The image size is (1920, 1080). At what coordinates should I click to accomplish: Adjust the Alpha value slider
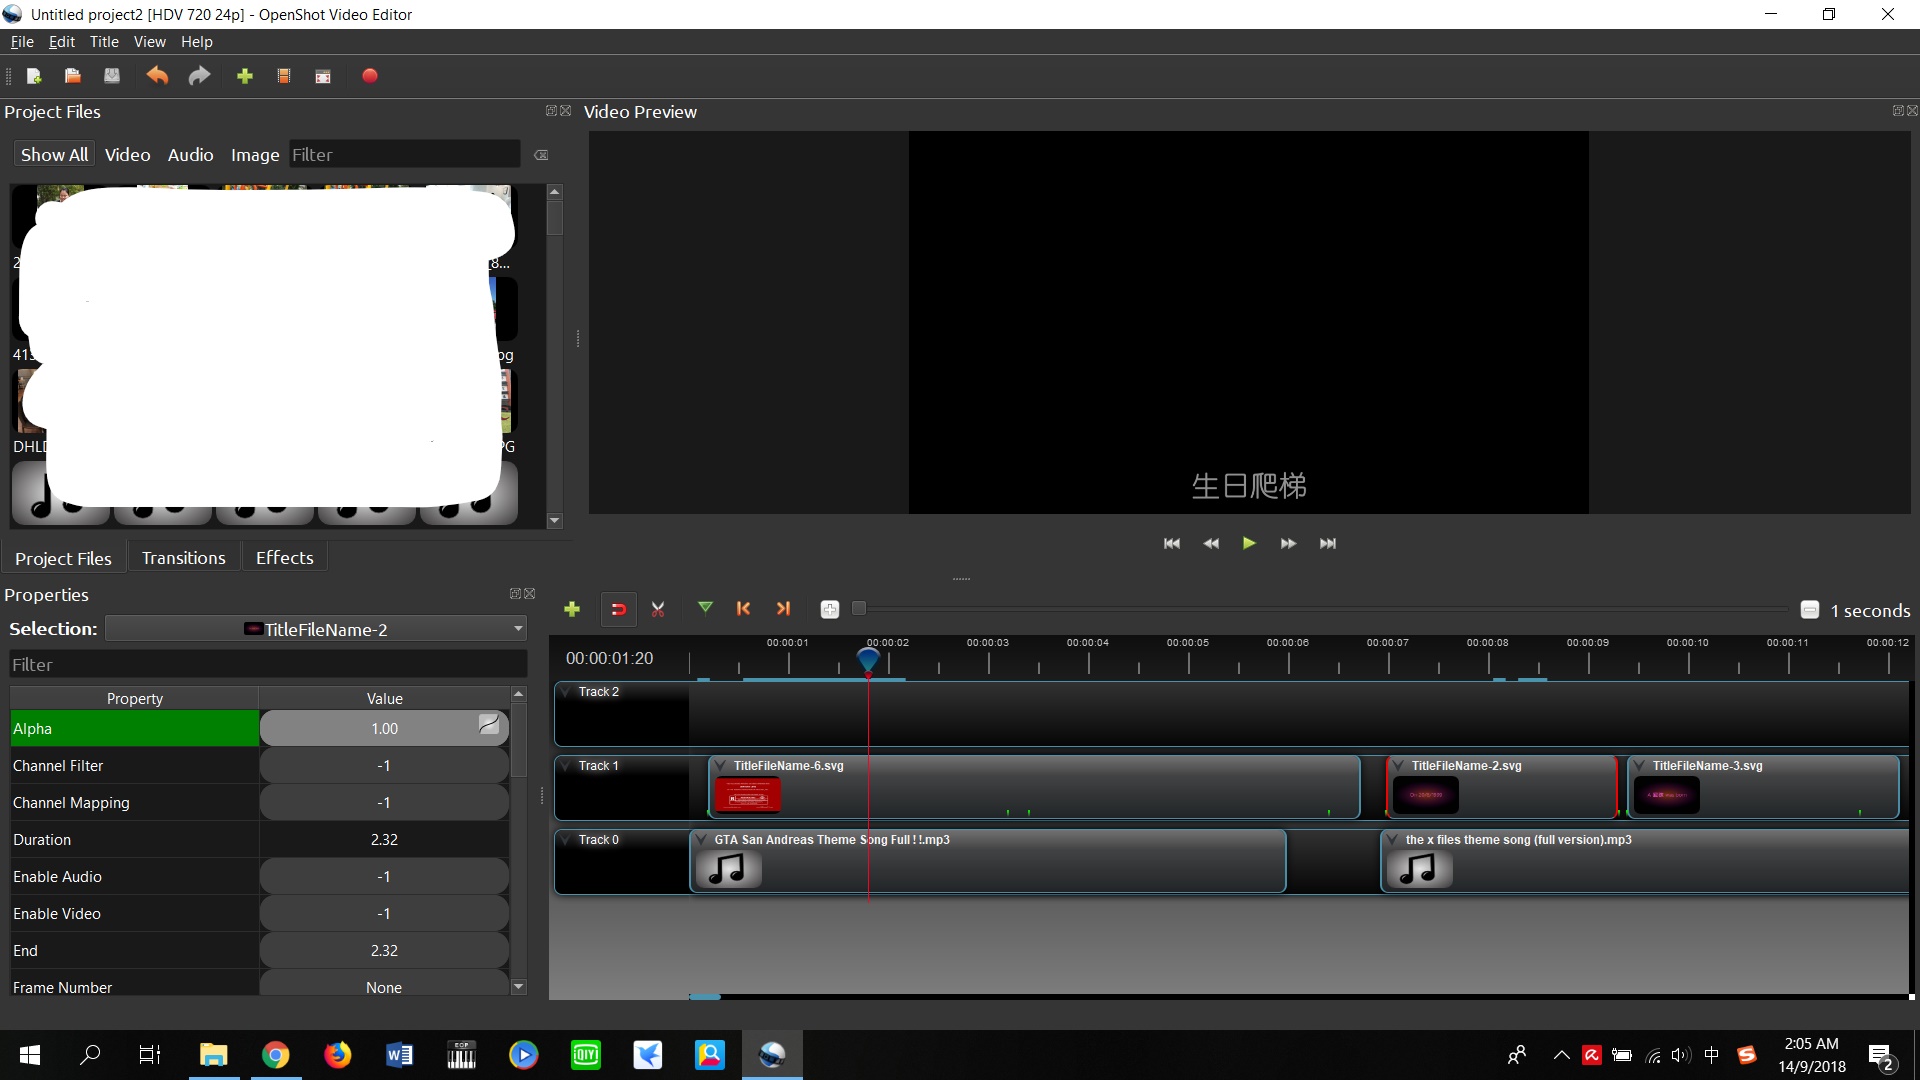click(385, 728)
